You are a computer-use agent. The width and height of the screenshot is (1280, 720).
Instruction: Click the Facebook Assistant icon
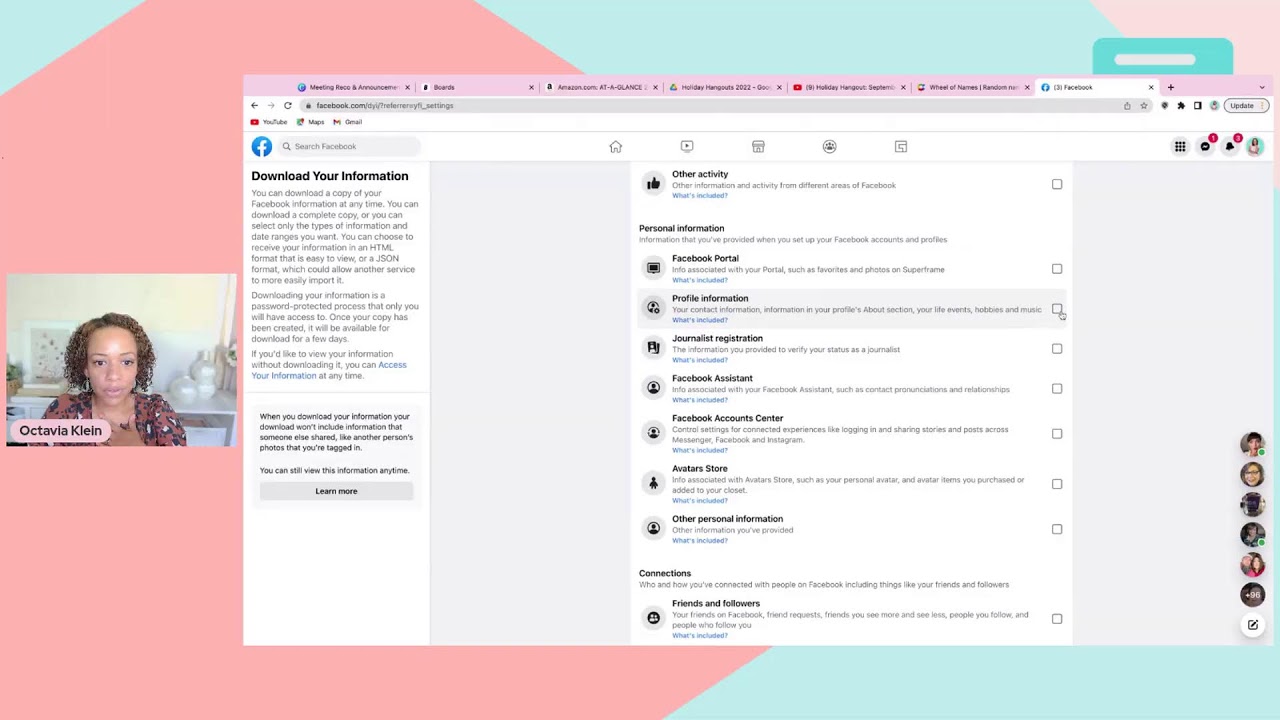653,388
